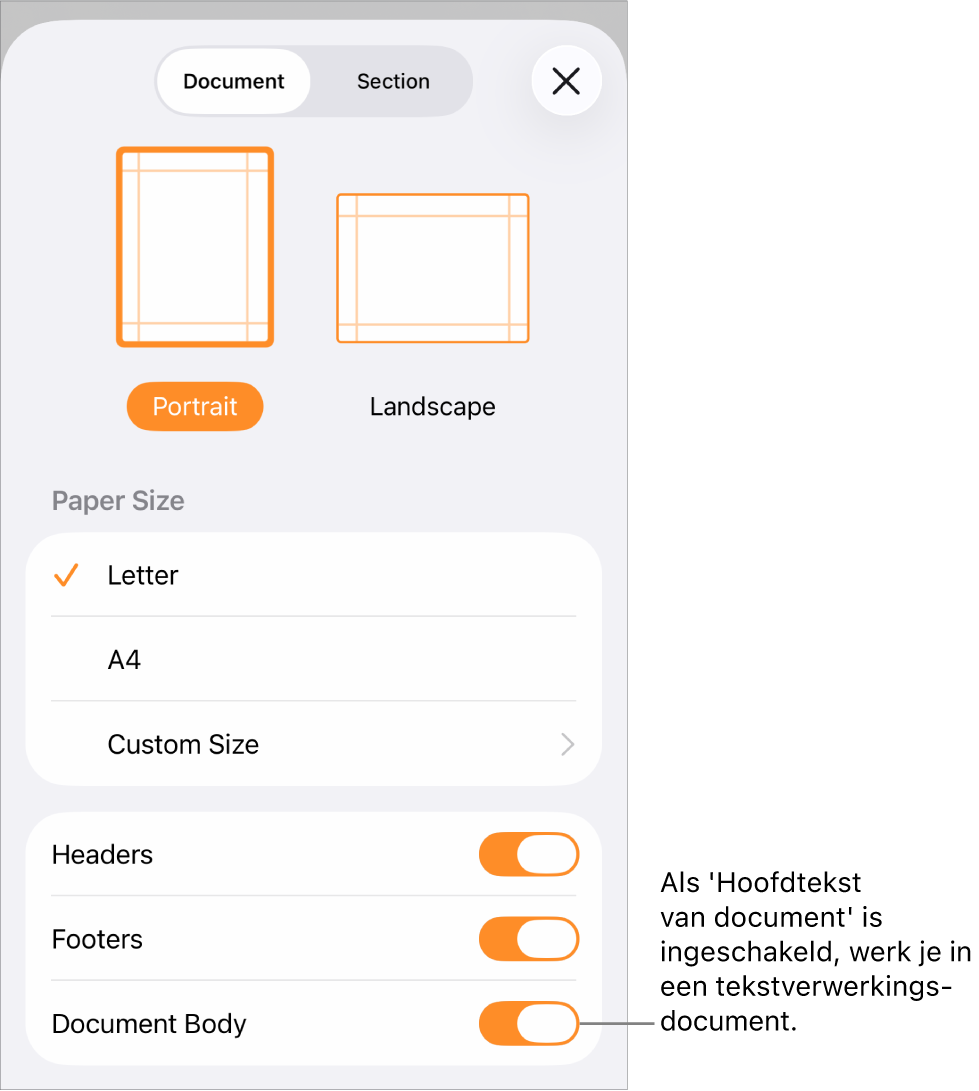Choose A4 paper size
This screenshot has width=979, height=1091.
tap(314, 660)
